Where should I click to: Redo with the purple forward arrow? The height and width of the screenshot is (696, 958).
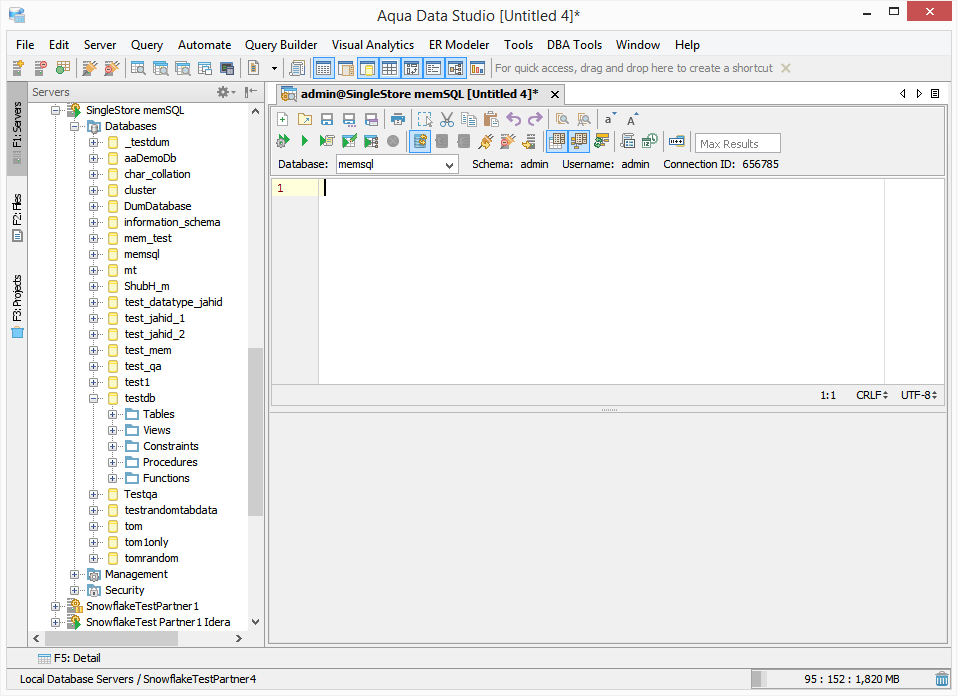pyautogui.click(x=535, y=119)
